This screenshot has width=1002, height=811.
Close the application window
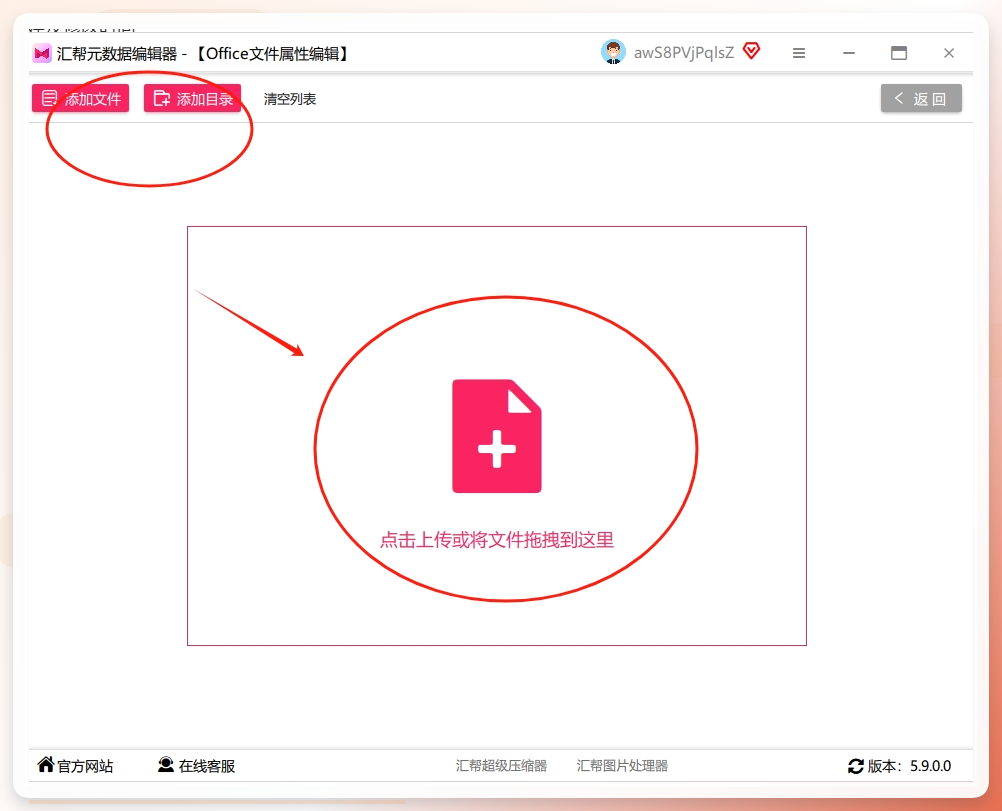pos(949,53)
